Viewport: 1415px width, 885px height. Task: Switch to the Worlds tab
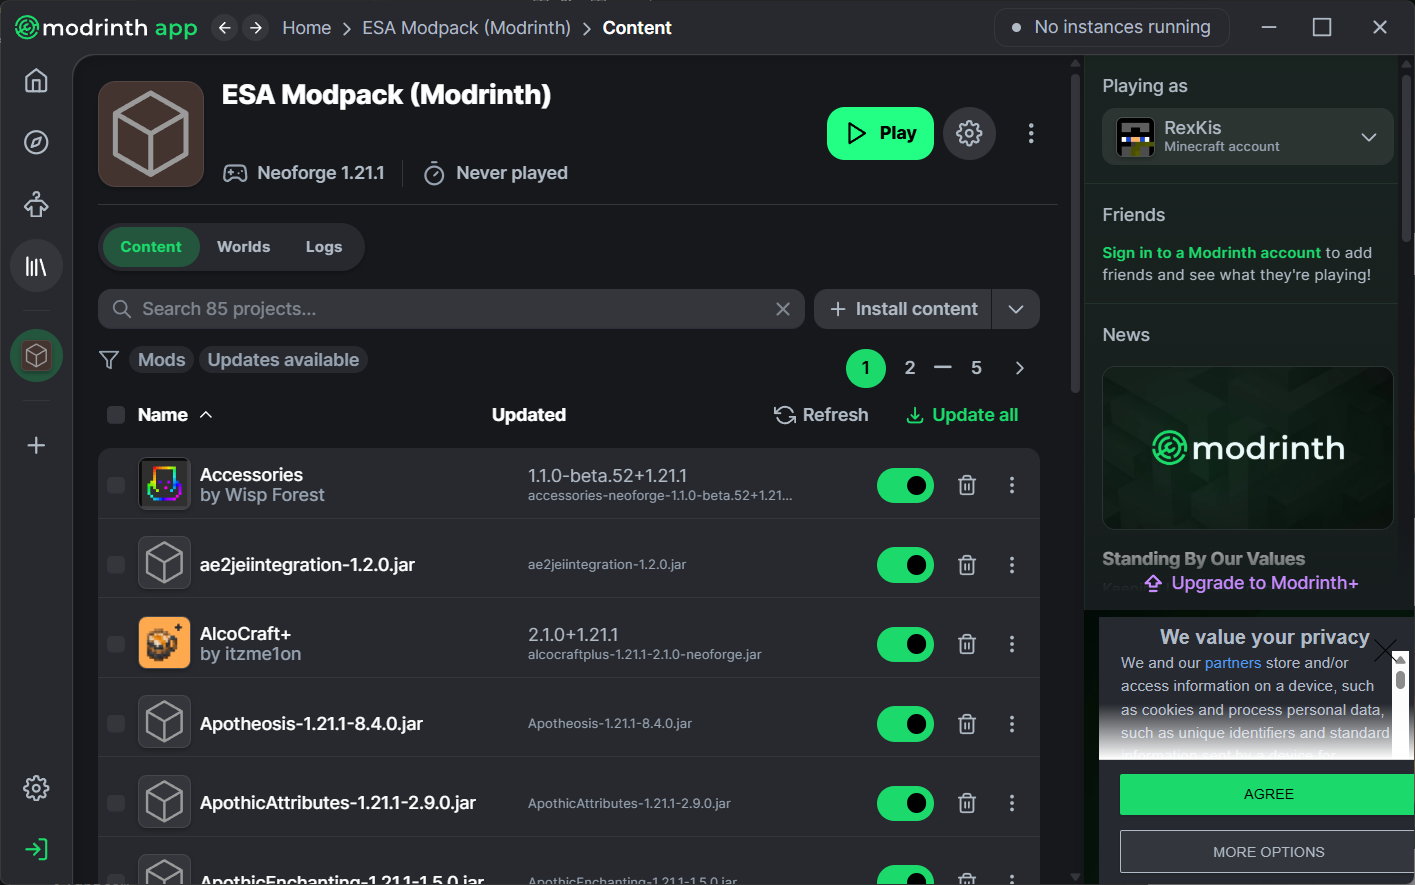pyautogui.click(x=243, y=247)
